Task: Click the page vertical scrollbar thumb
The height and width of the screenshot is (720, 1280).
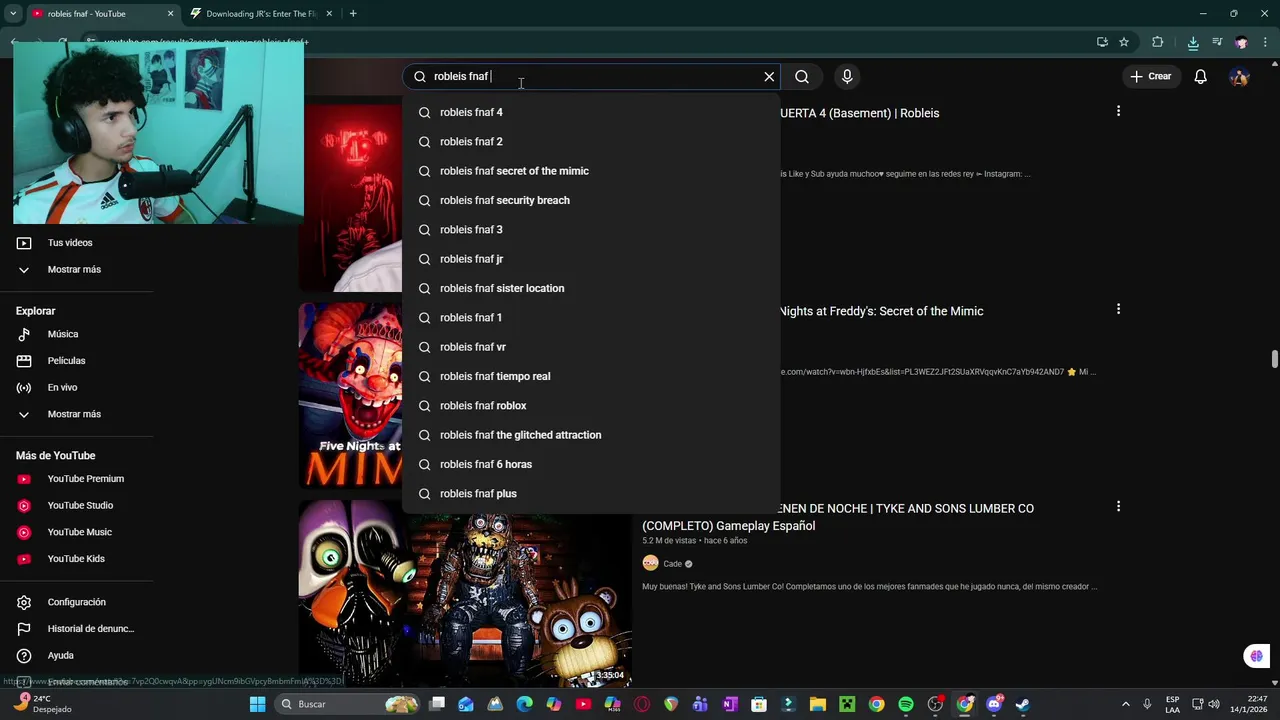Action: point(1274,359)
